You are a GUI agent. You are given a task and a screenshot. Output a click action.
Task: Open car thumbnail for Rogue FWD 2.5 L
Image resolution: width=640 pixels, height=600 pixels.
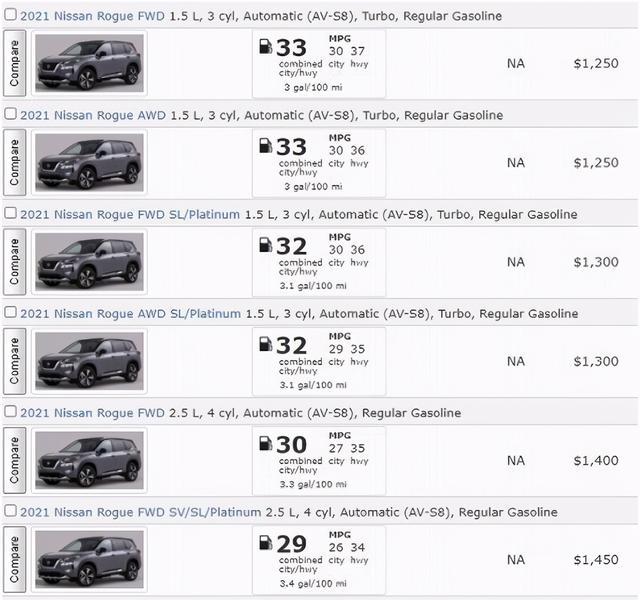89,460
